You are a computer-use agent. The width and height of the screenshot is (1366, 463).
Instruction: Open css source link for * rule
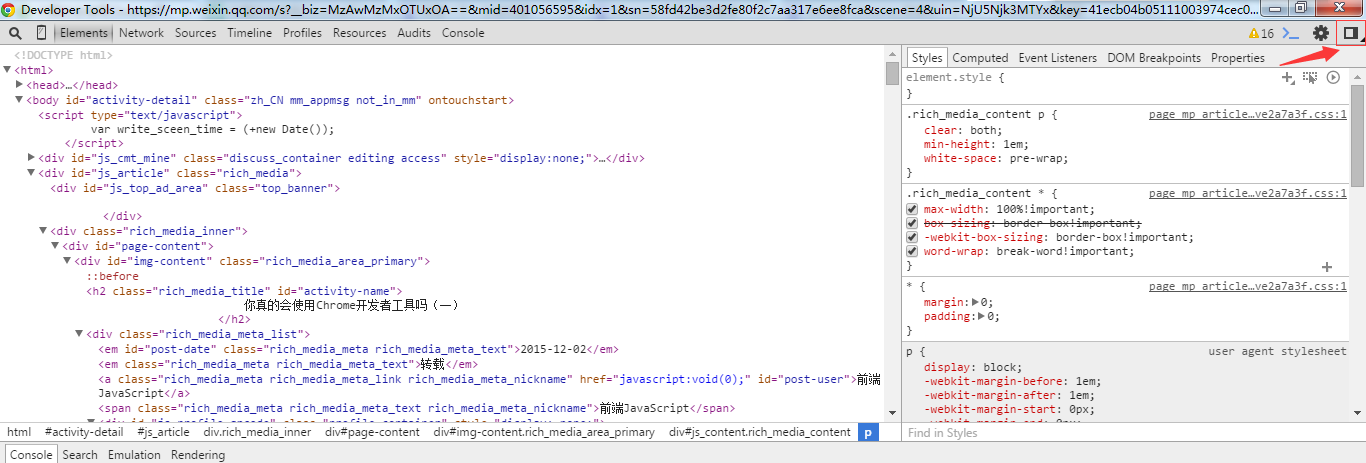coord(1247,287)
